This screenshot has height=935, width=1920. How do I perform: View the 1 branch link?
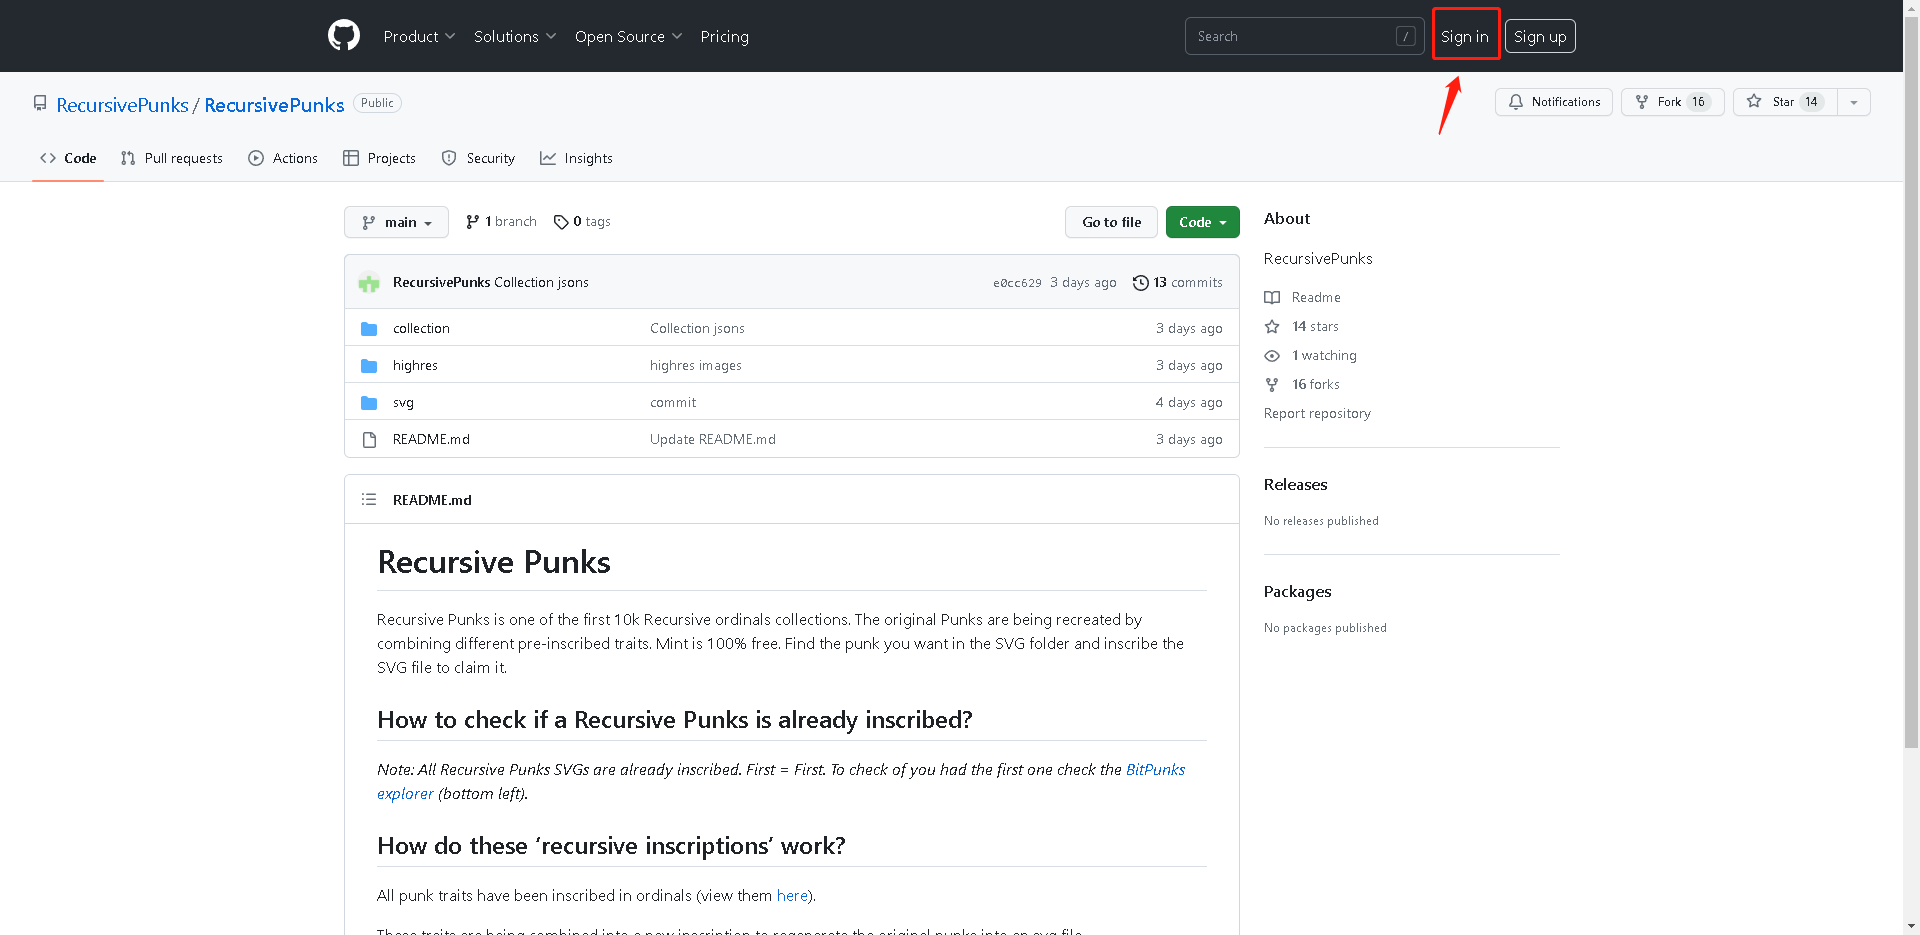click(x=501, y=222)
